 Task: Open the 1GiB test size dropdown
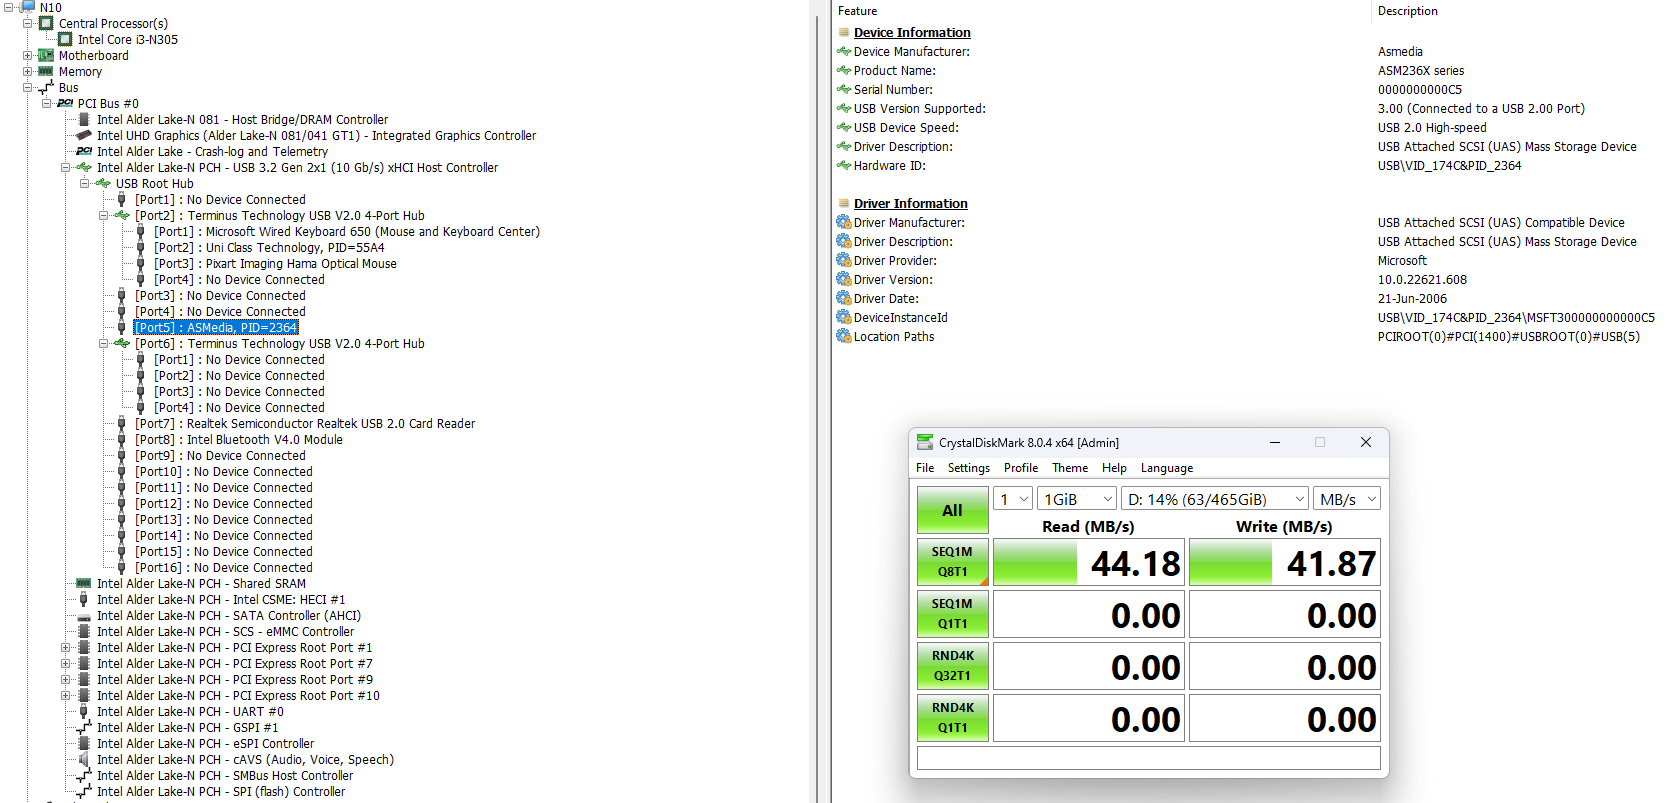click(x=1077, y=499)
